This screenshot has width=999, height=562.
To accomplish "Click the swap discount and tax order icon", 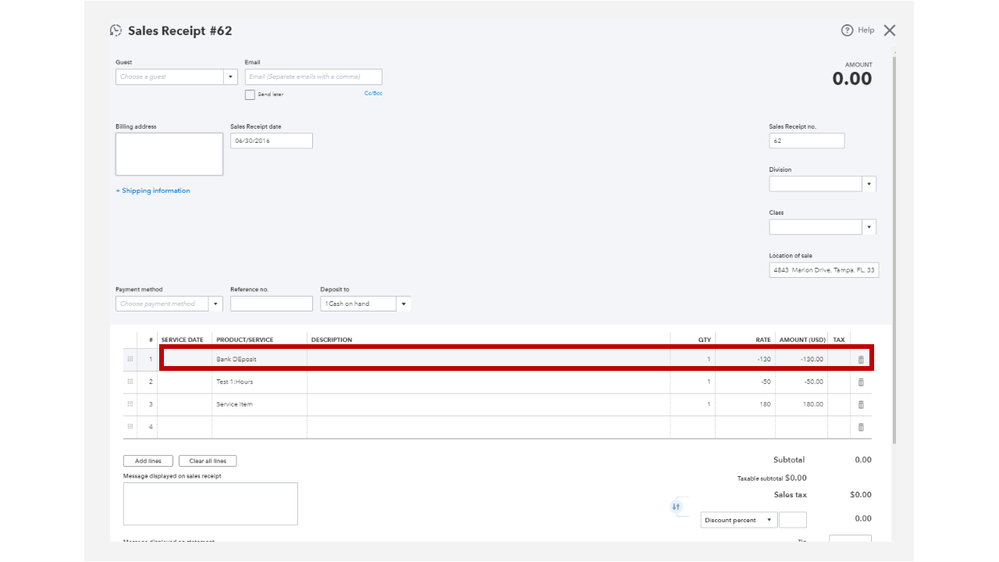I will 676,507.
